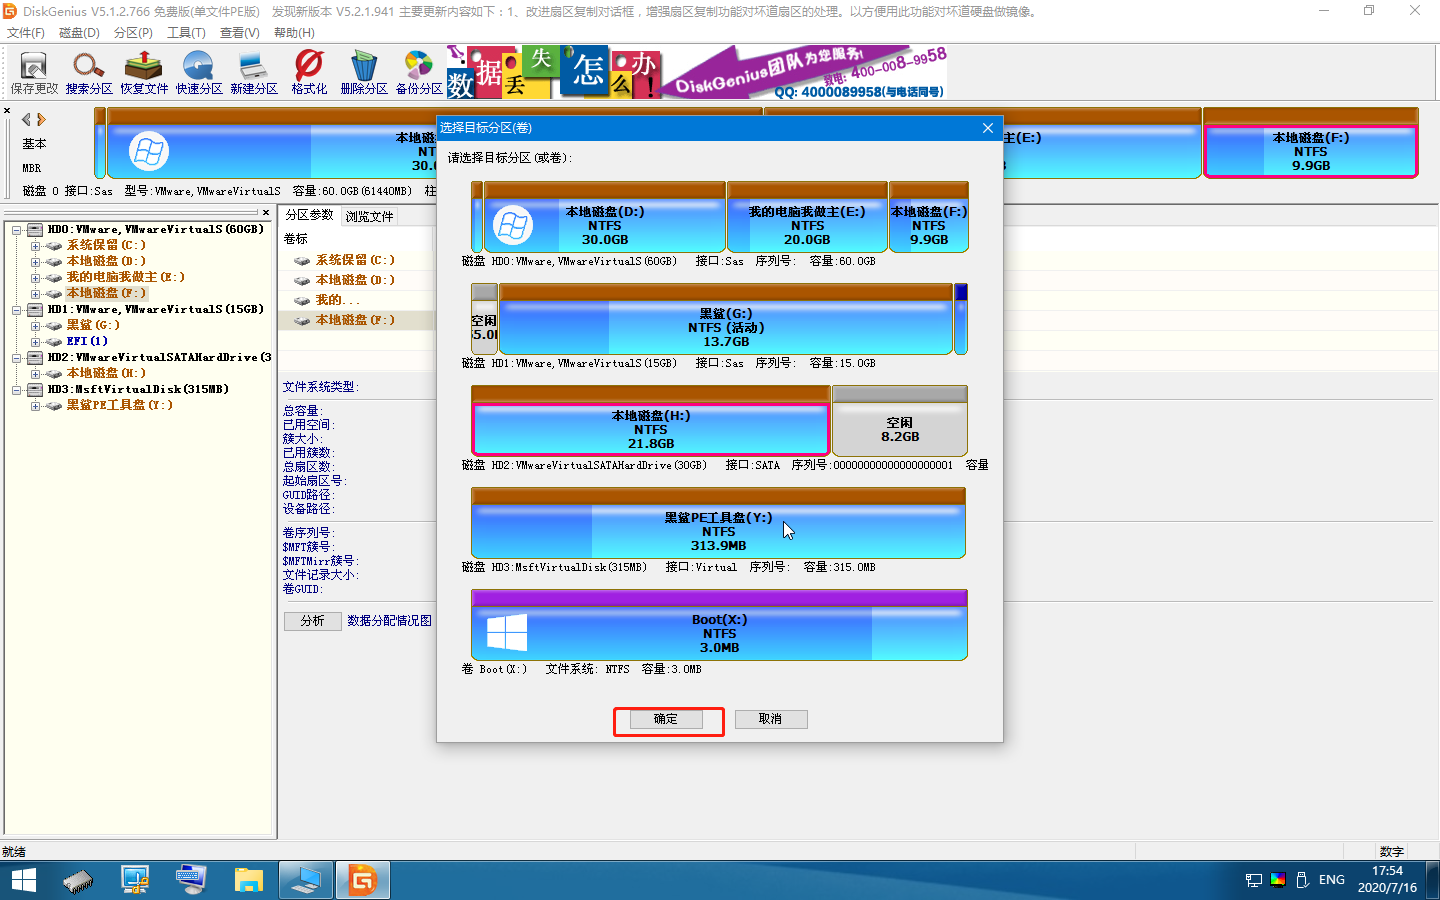Select HD3:MsftVirtualDisk(315MB) in disk tree
1440x900 pixels.
tap(138, 390)
